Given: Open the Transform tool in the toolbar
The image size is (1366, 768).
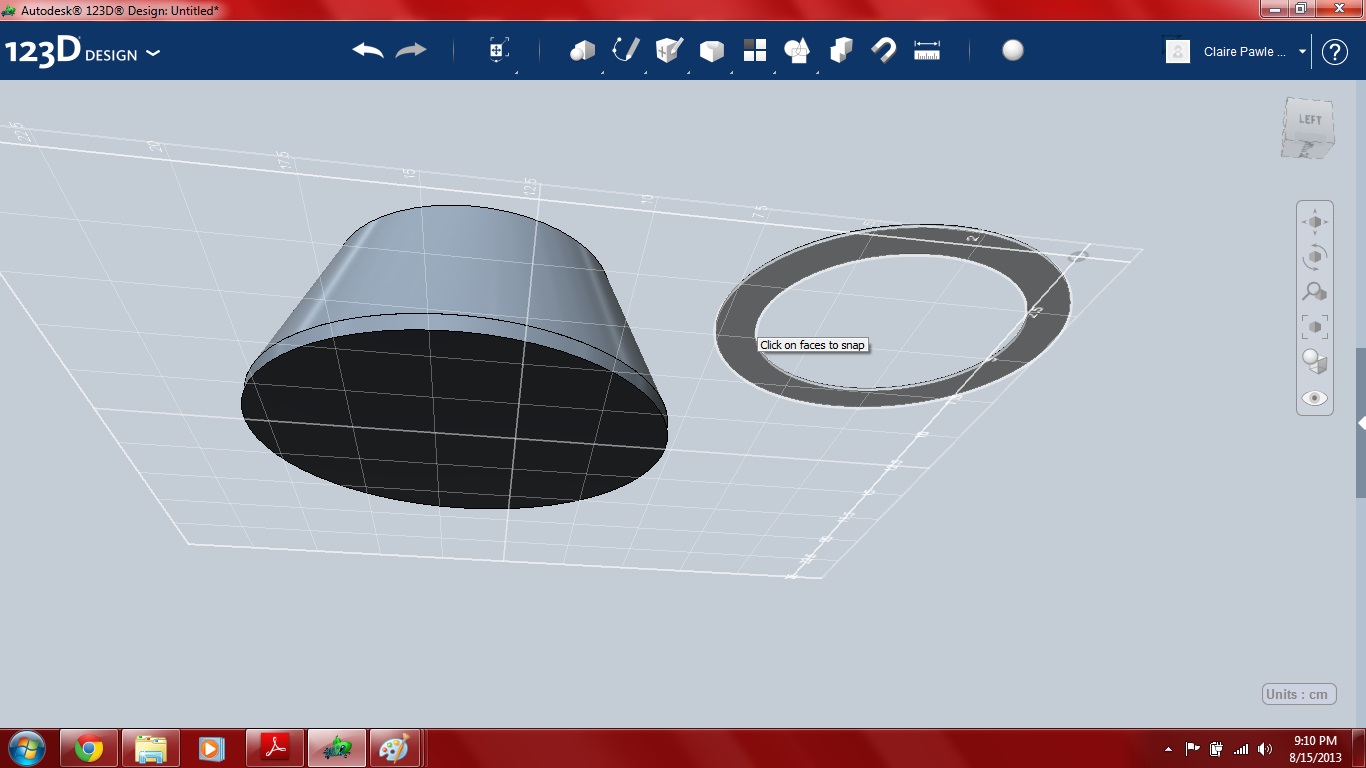Looking at the screenshot, I should pyautogui.click(x=499, y=51).
